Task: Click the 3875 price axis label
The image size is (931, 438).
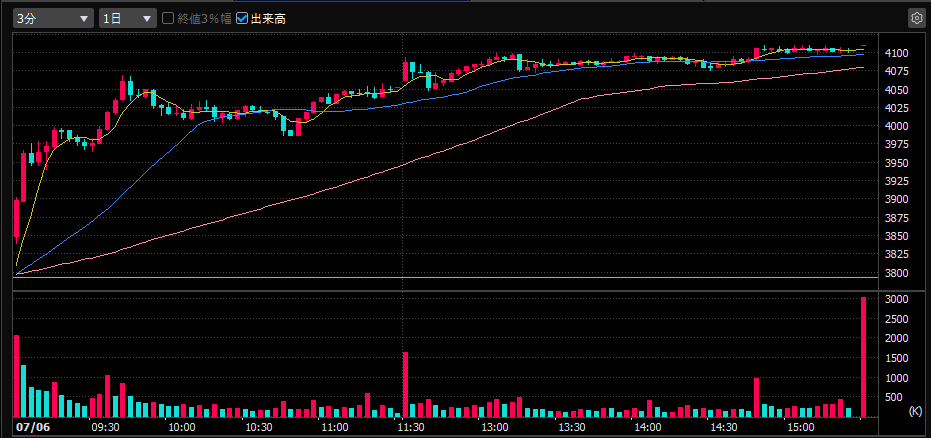Action: (x=896, y=218)
